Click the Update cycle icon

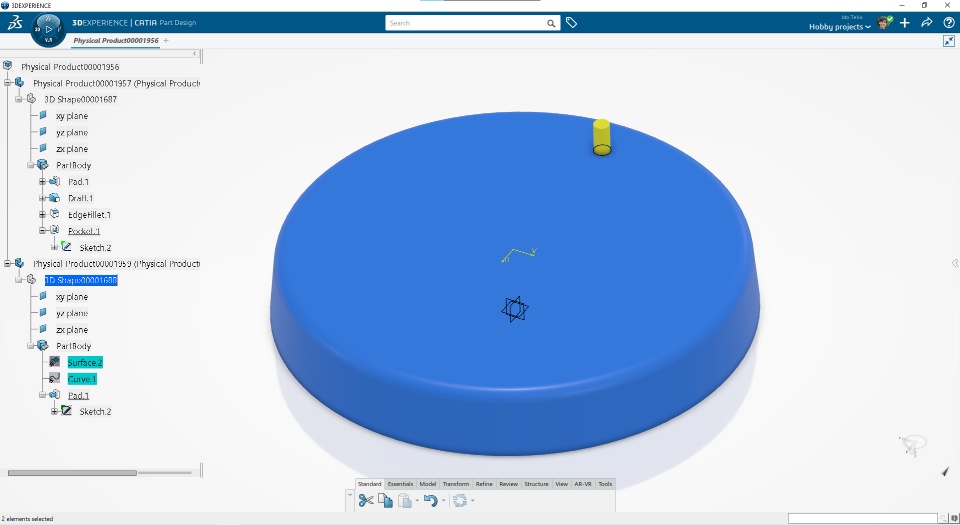[x=460, y=501]
